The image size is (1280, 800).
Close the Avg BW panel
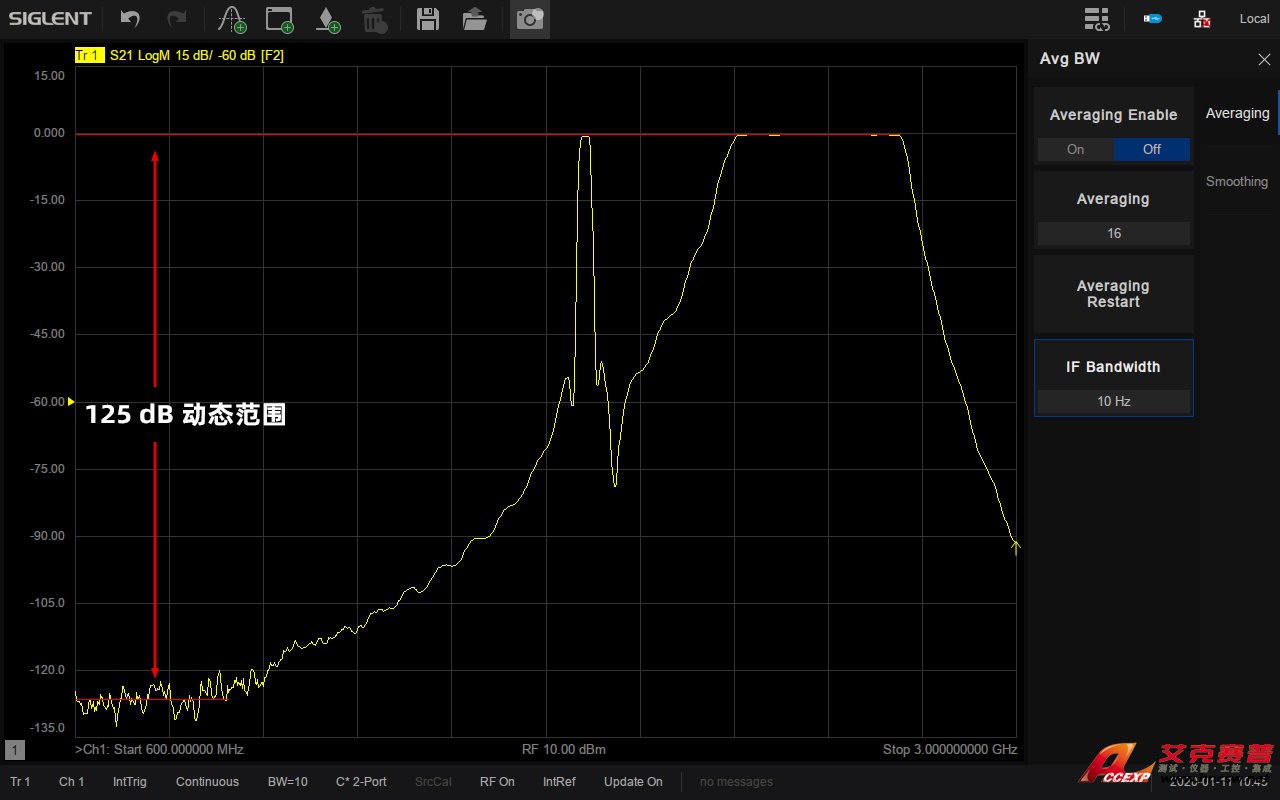[1264, 59]
